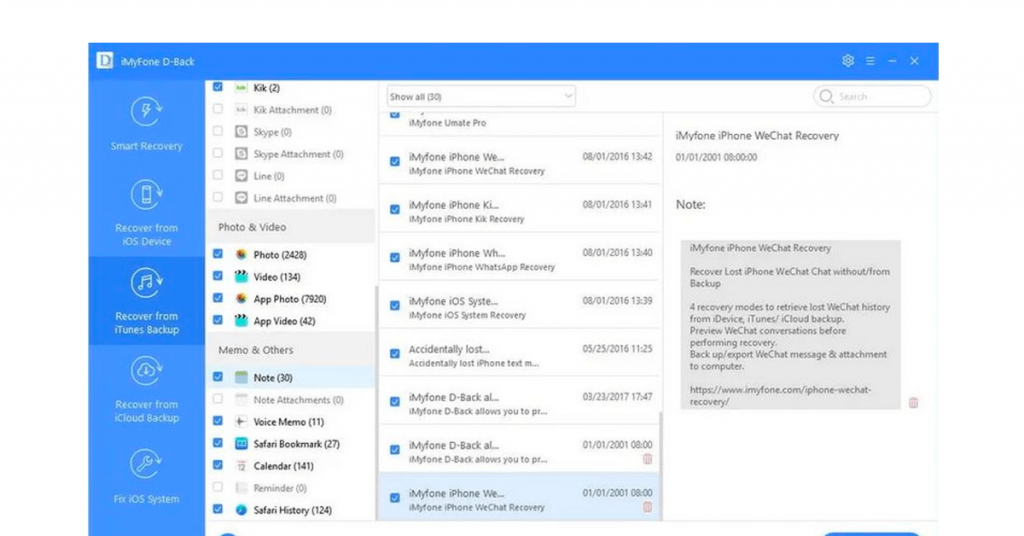Click the Photo category icon
This screenshot has width=1024, height=536.
[x=241, y=254]
